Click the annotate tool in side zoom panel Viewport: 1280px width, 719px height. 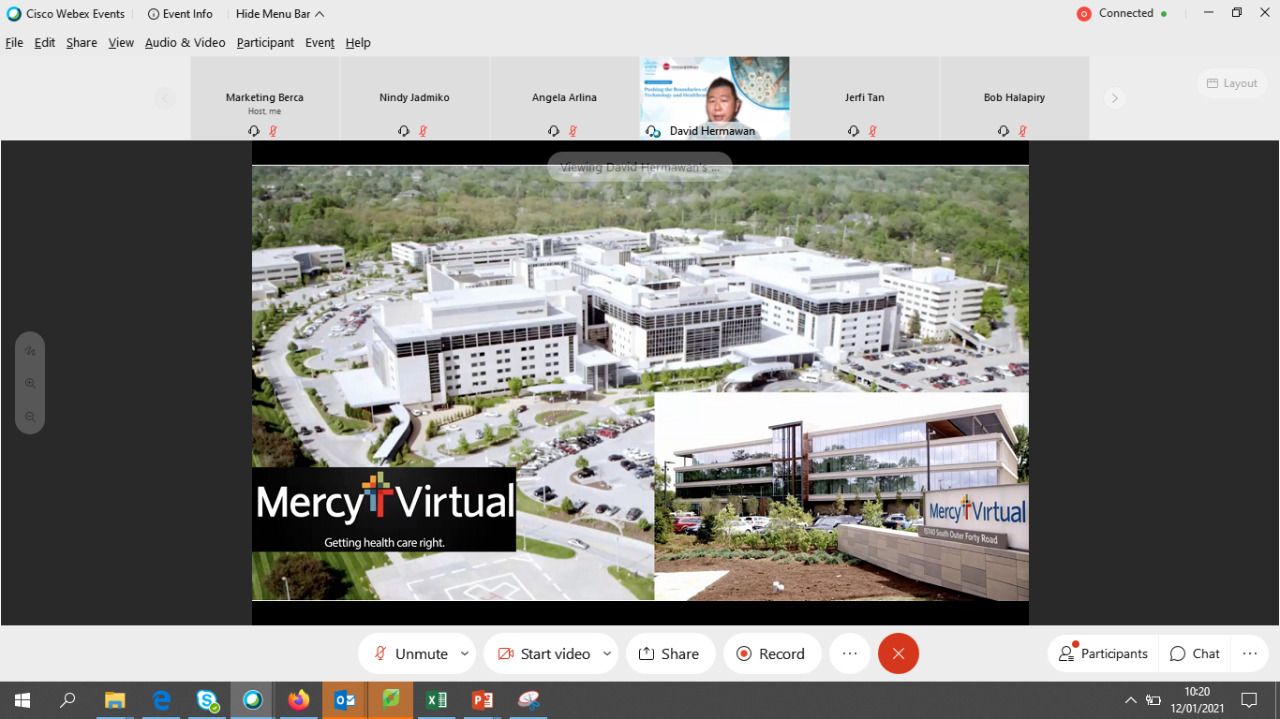pyautogui.click(x=30, y=351)
